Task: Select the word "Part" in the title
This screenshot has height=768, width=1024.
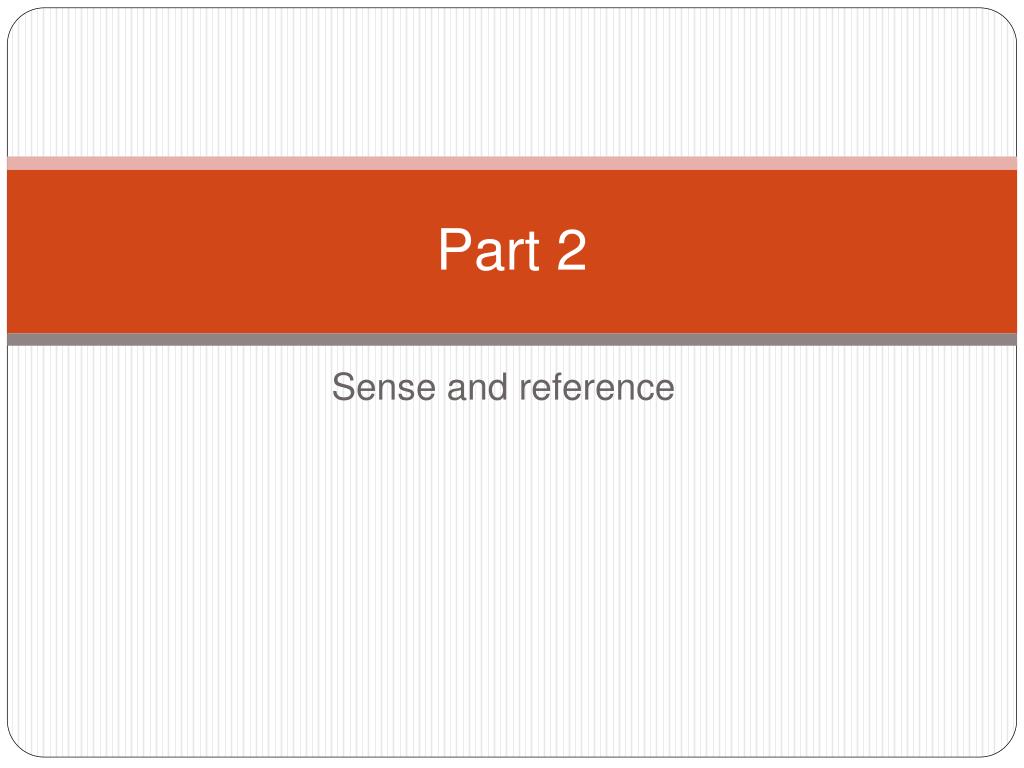Action: (489, 249)
